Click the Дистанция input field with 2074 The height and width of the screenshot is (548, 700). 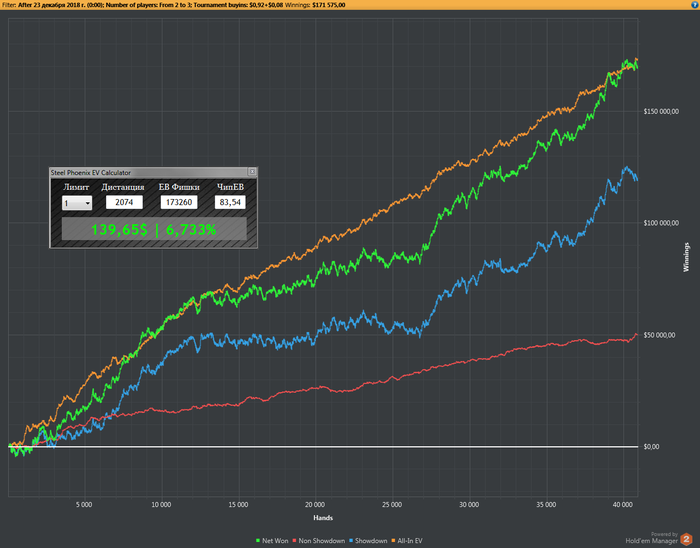point(124,202)
